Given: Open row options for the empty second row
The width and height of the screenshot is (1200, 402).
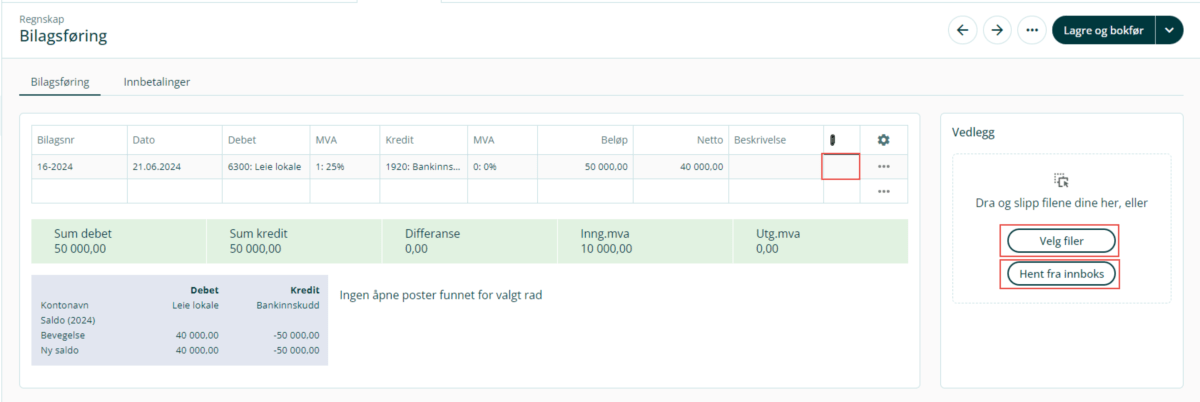Looking at the screenshot, I should 883,191.
